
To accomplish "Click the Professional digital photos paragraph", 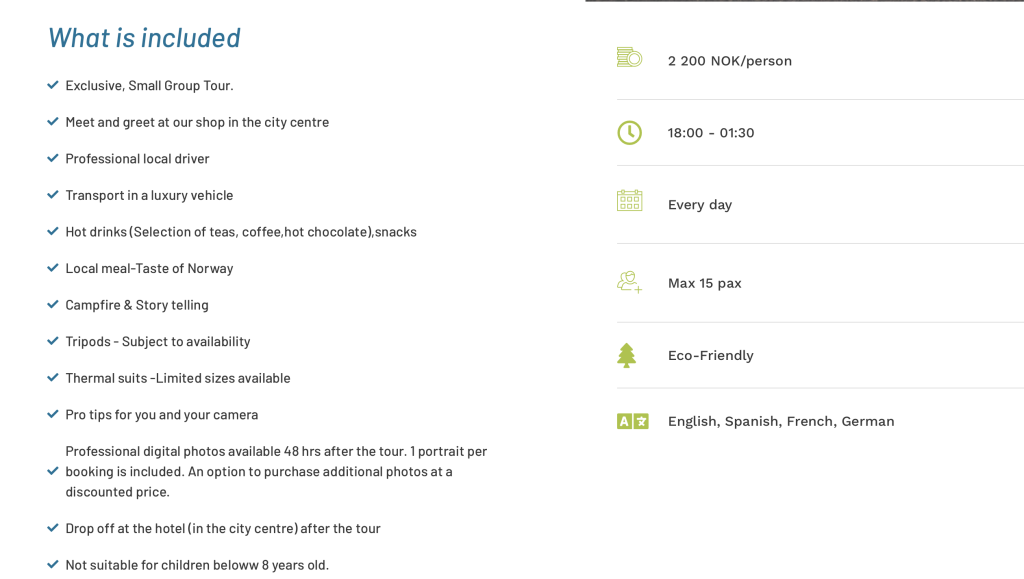I will [x=276, y=471].
